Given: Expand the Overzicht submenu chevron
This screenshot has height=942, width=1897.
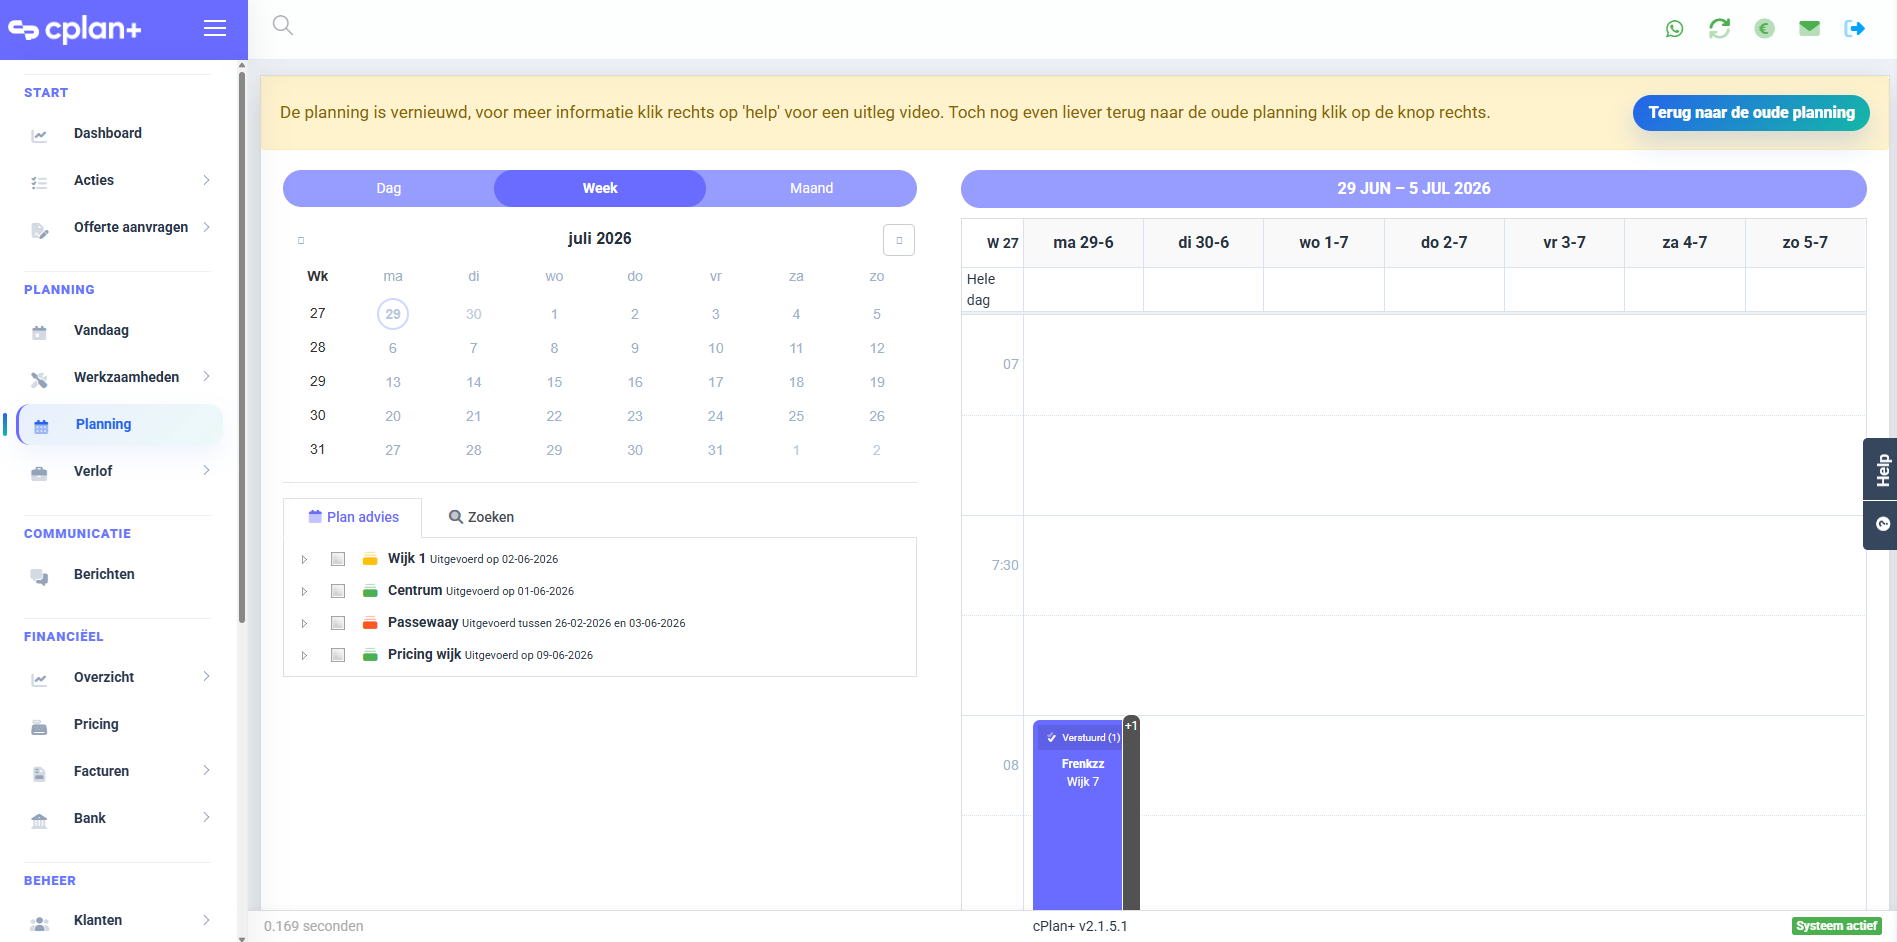Looking at the screenshot, I should coord(206,676).
